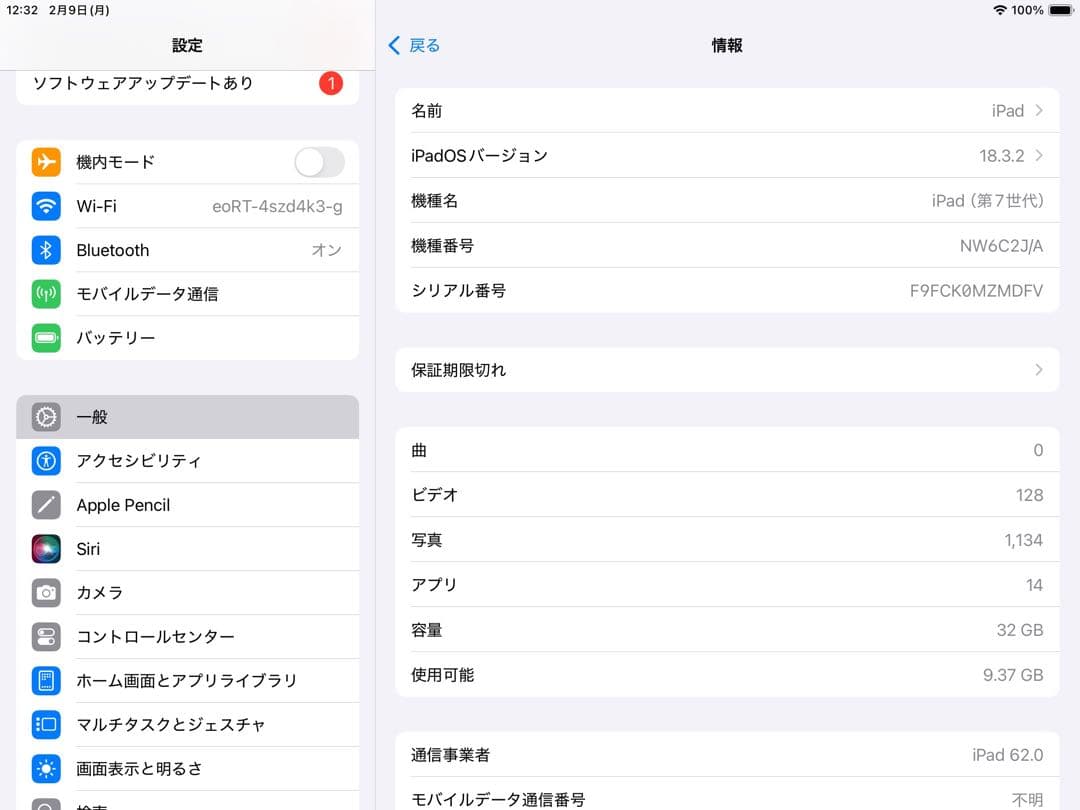Click the 一般 gear icon

click(46, 417)
